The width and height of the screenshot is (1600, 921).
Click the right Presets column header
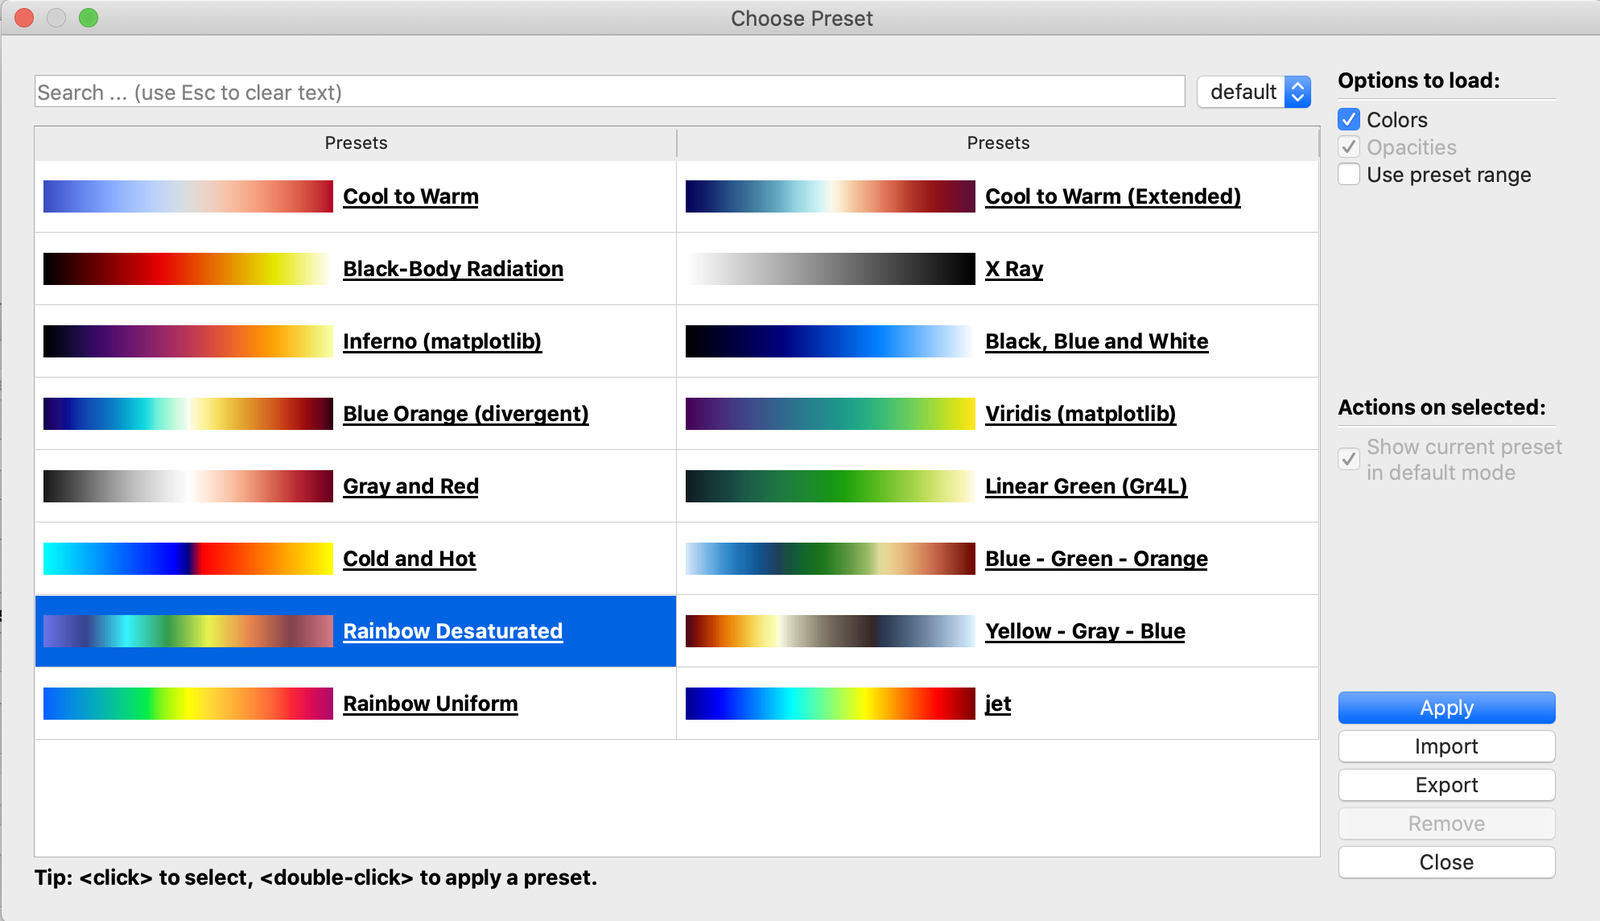point(998,143)
